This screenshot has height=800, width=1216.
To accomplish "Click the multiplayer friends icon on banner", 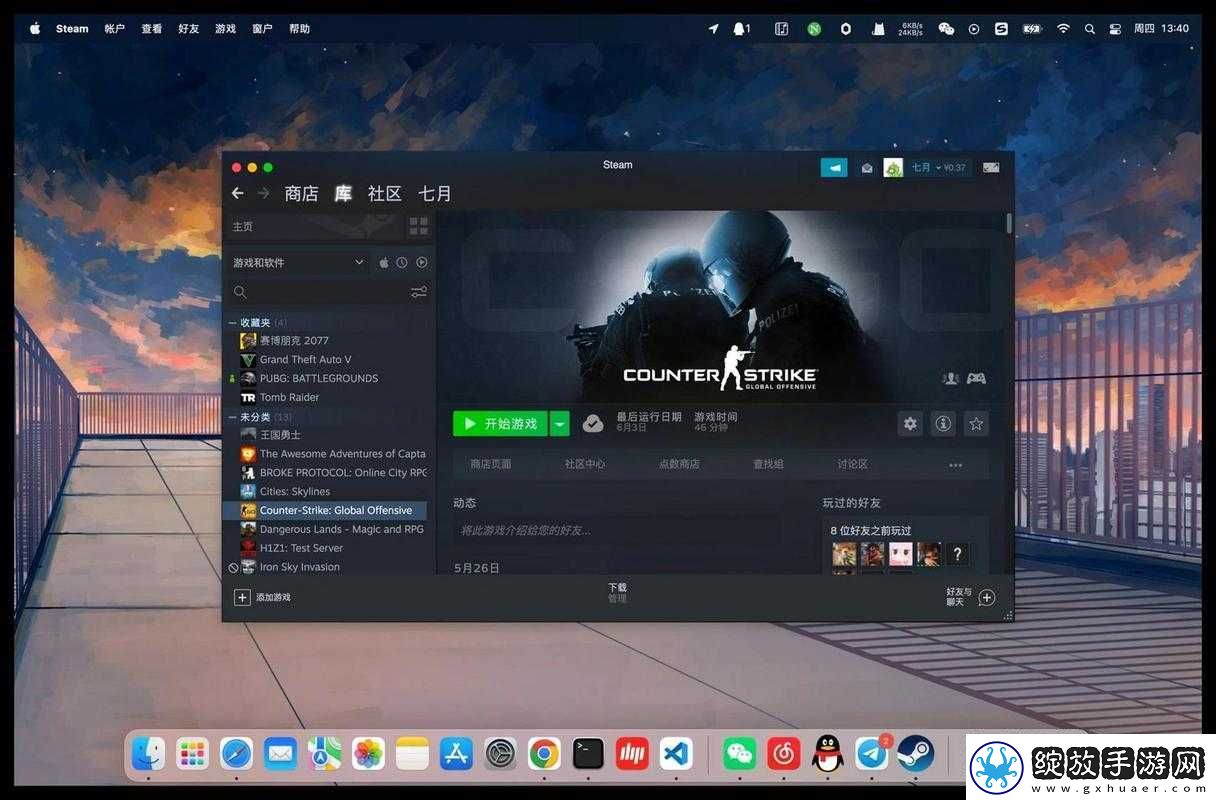I will (x=950, y=378).
